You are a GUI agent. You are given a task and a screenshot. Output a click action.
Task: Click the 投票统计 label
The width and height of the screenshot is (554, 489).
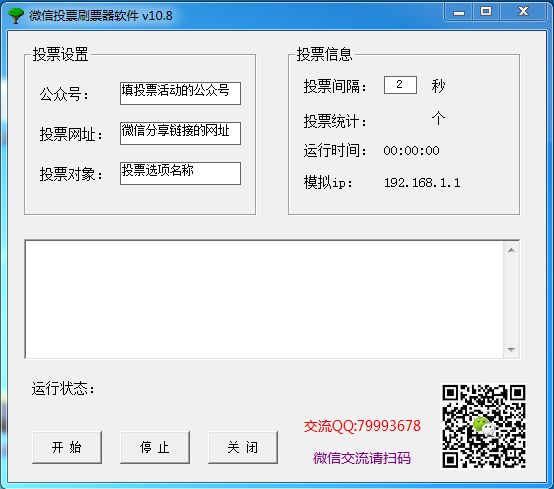(335, 121)
